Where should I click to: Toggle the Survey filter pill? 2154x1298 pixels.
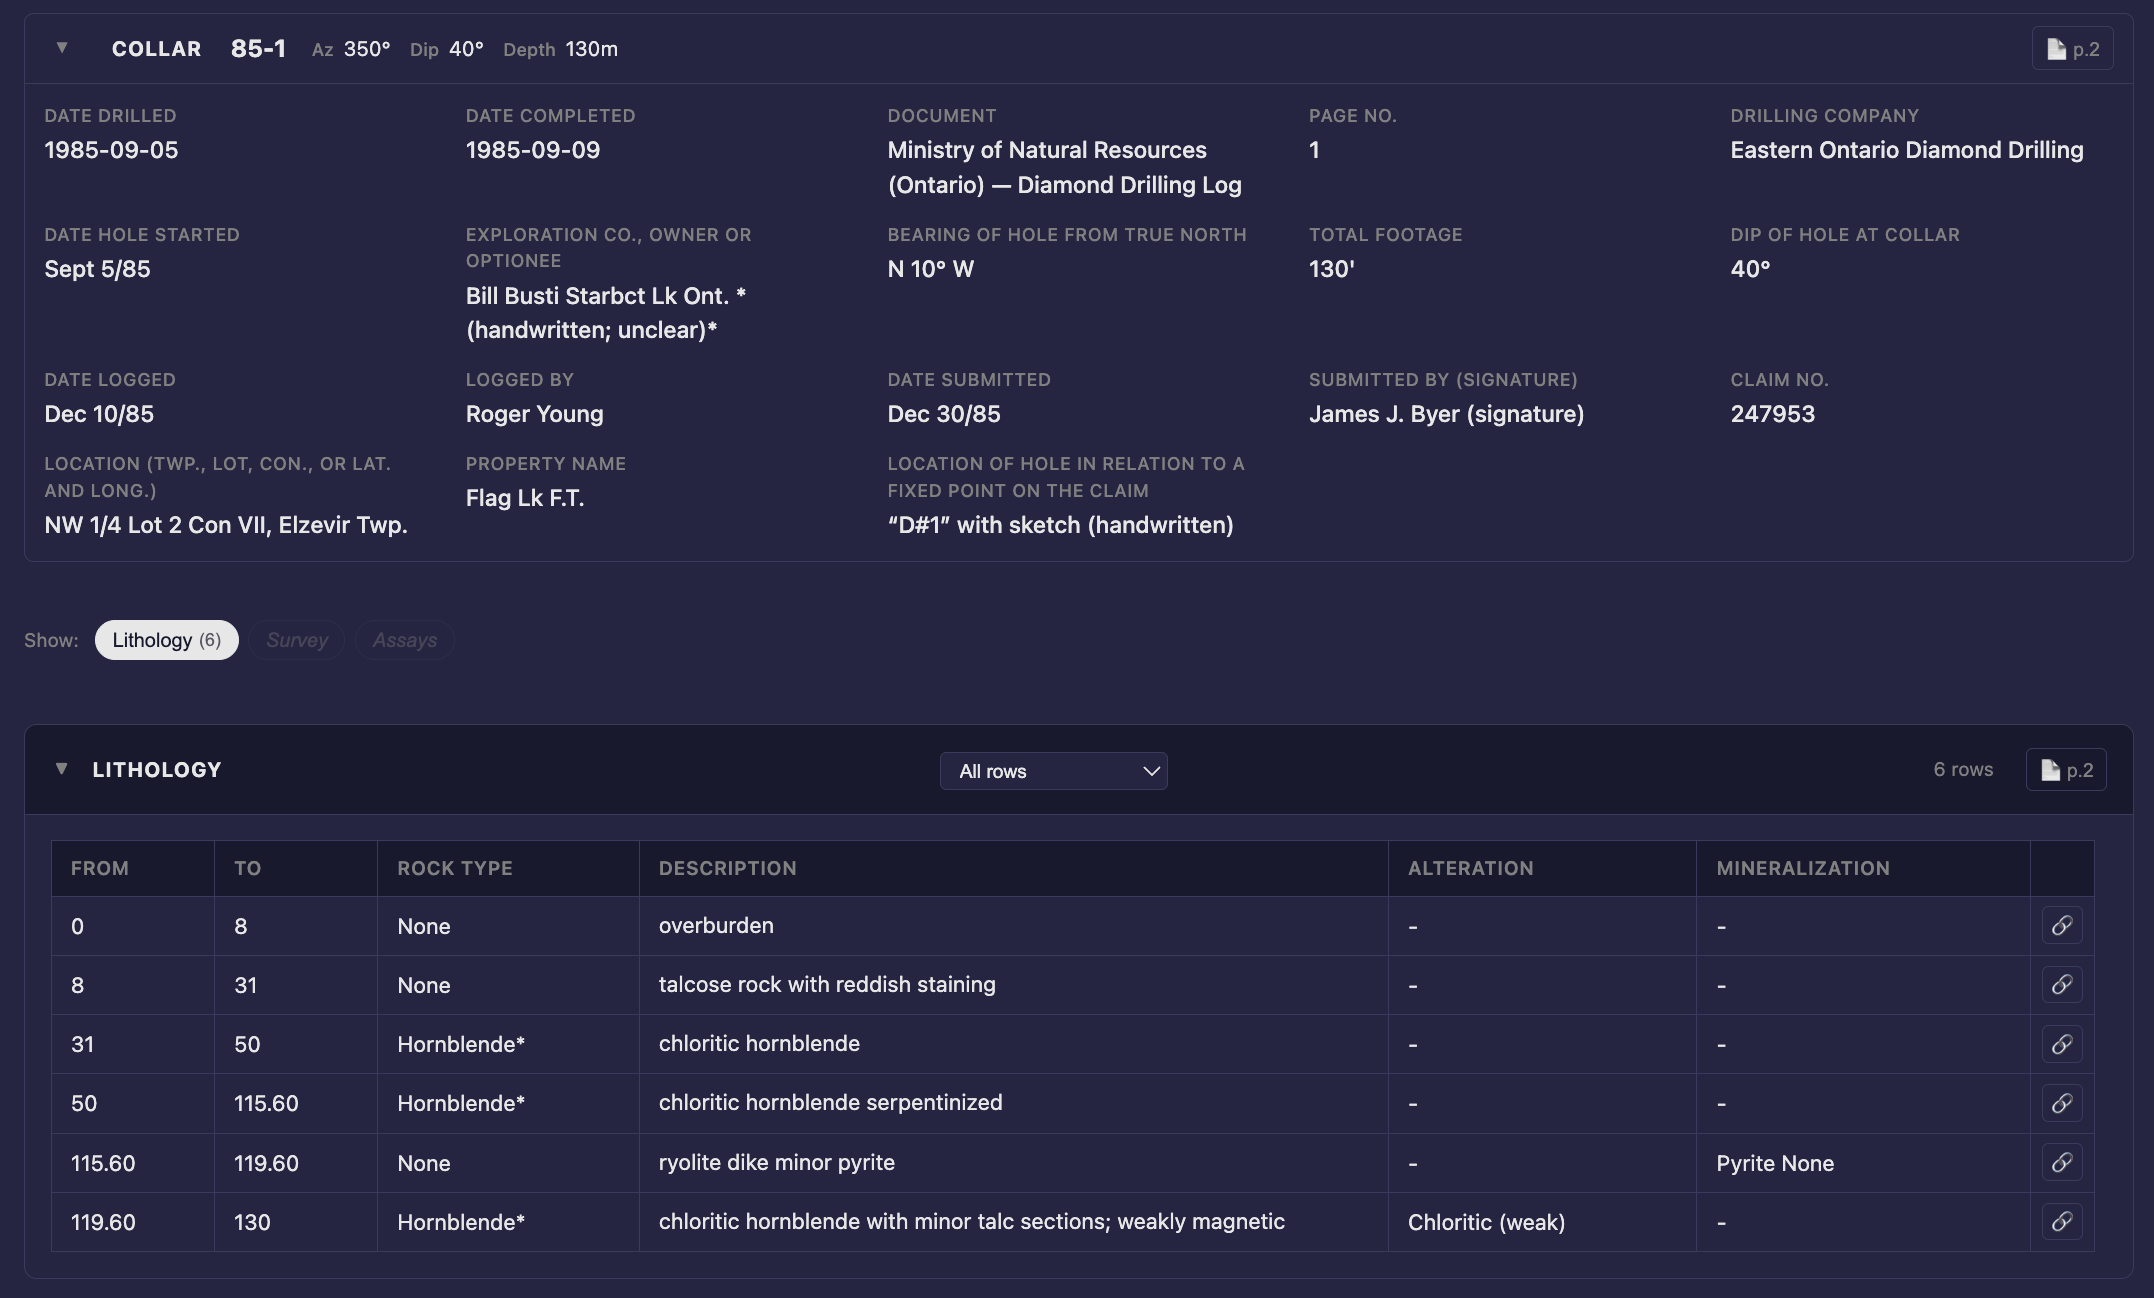(297, 640)
